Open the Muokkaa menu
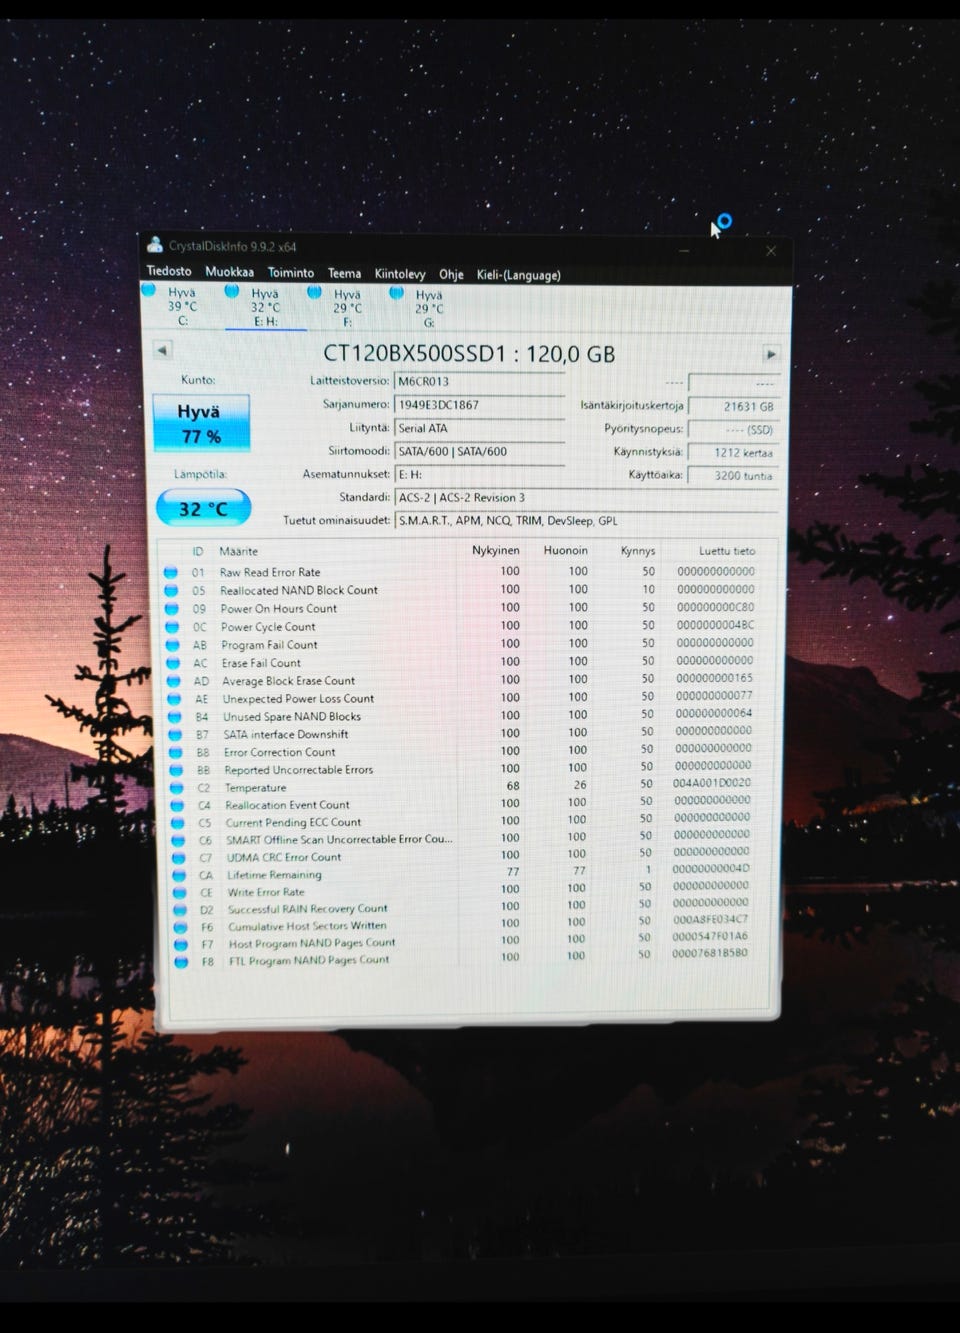 (x=229, y=272)
